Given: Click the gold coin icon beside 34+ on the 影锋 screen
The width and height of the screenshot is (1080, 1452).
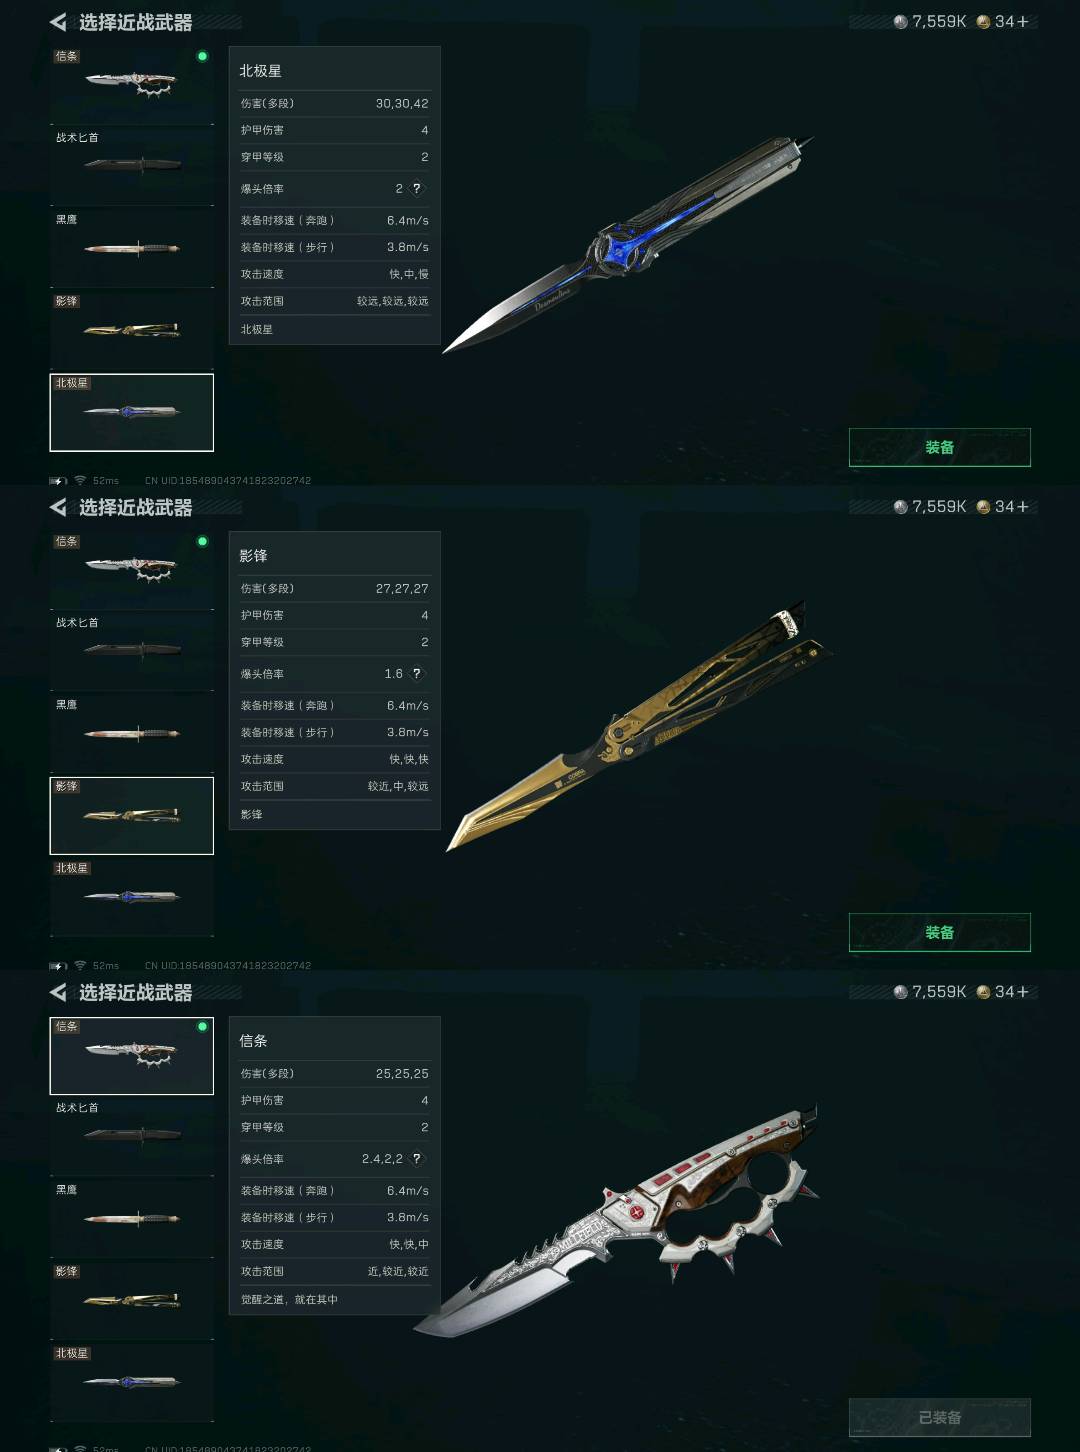Looking at the screenshot, I should [x=983, y=507].
